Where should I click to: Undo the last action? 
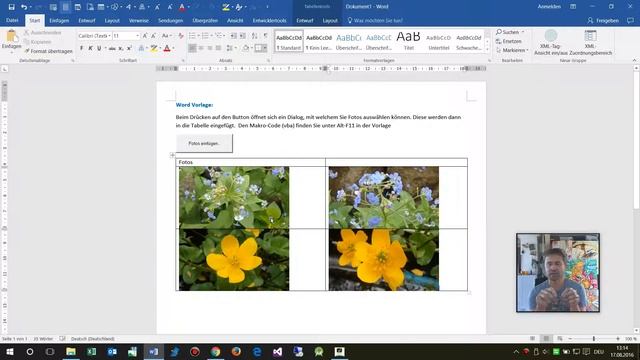pyautogui.click(x=24, y=7)
